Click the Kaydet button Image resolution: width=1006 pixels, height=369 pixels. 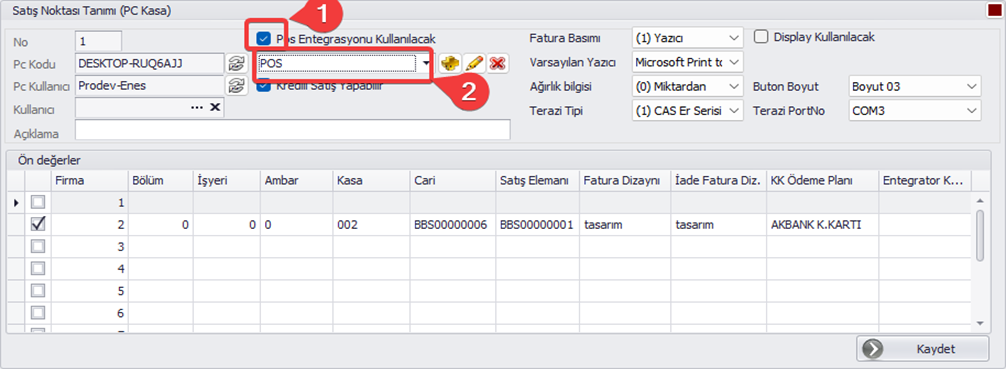[x=922, y=349]
